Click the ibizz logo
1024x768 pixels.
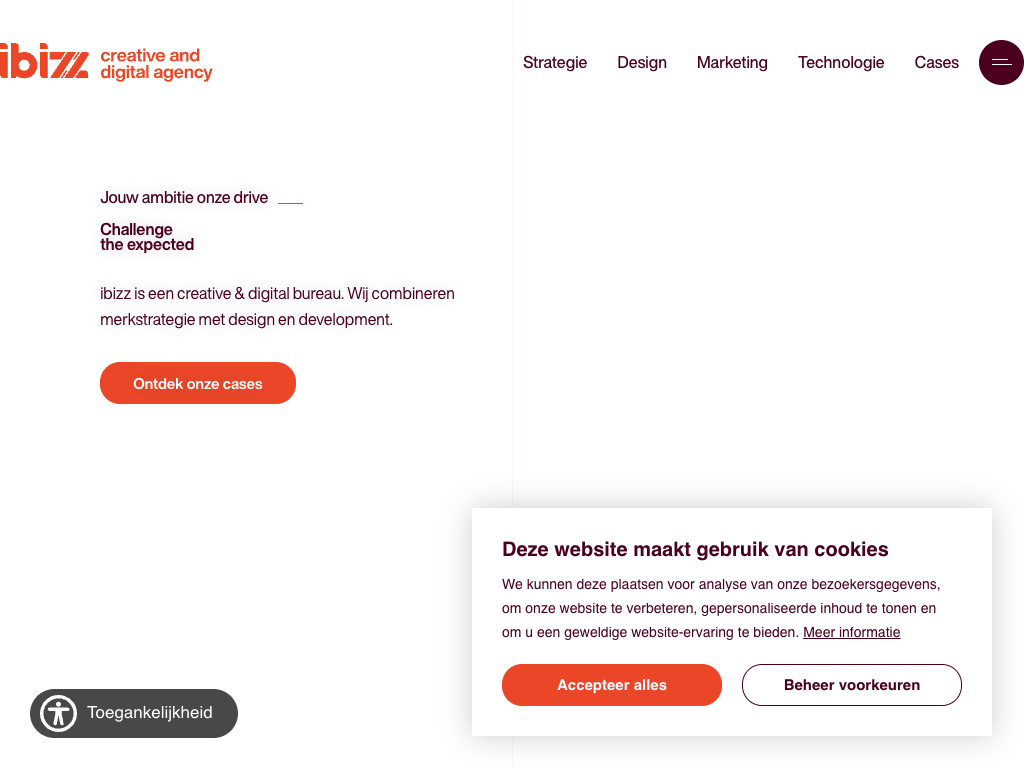[x=45, y=62]
